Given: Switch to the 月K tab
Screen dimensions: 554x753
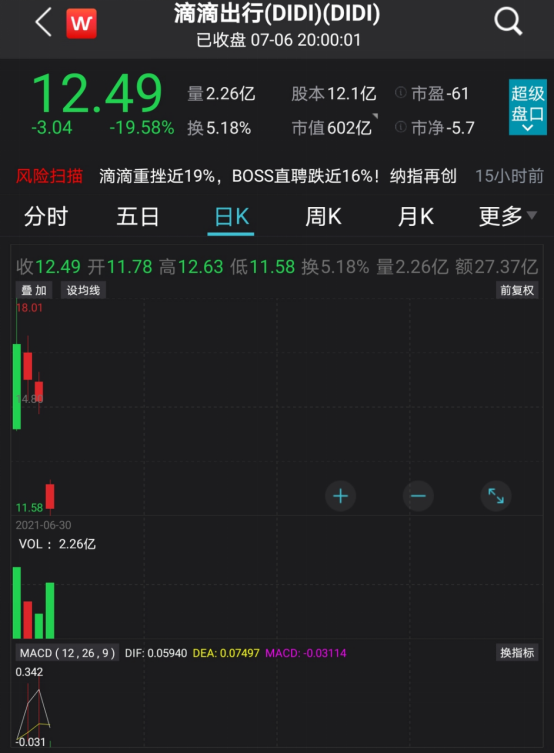Looking at the screenshot, I should (415, 217).
